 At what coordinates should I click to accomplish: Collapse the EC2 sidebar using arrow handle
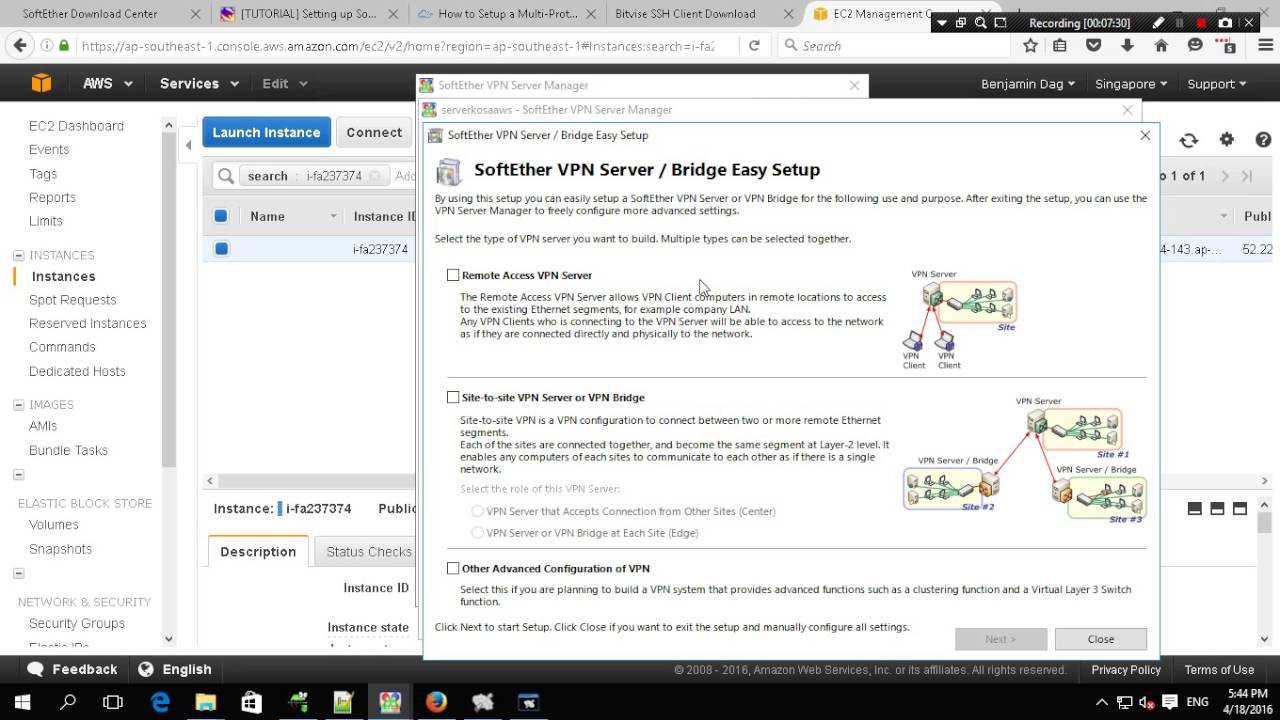189,146
